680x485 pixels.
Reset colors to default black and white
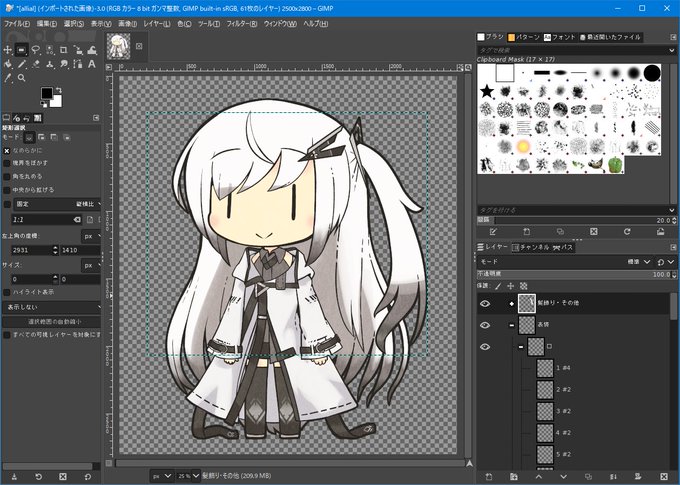click(x=44, y=104)
